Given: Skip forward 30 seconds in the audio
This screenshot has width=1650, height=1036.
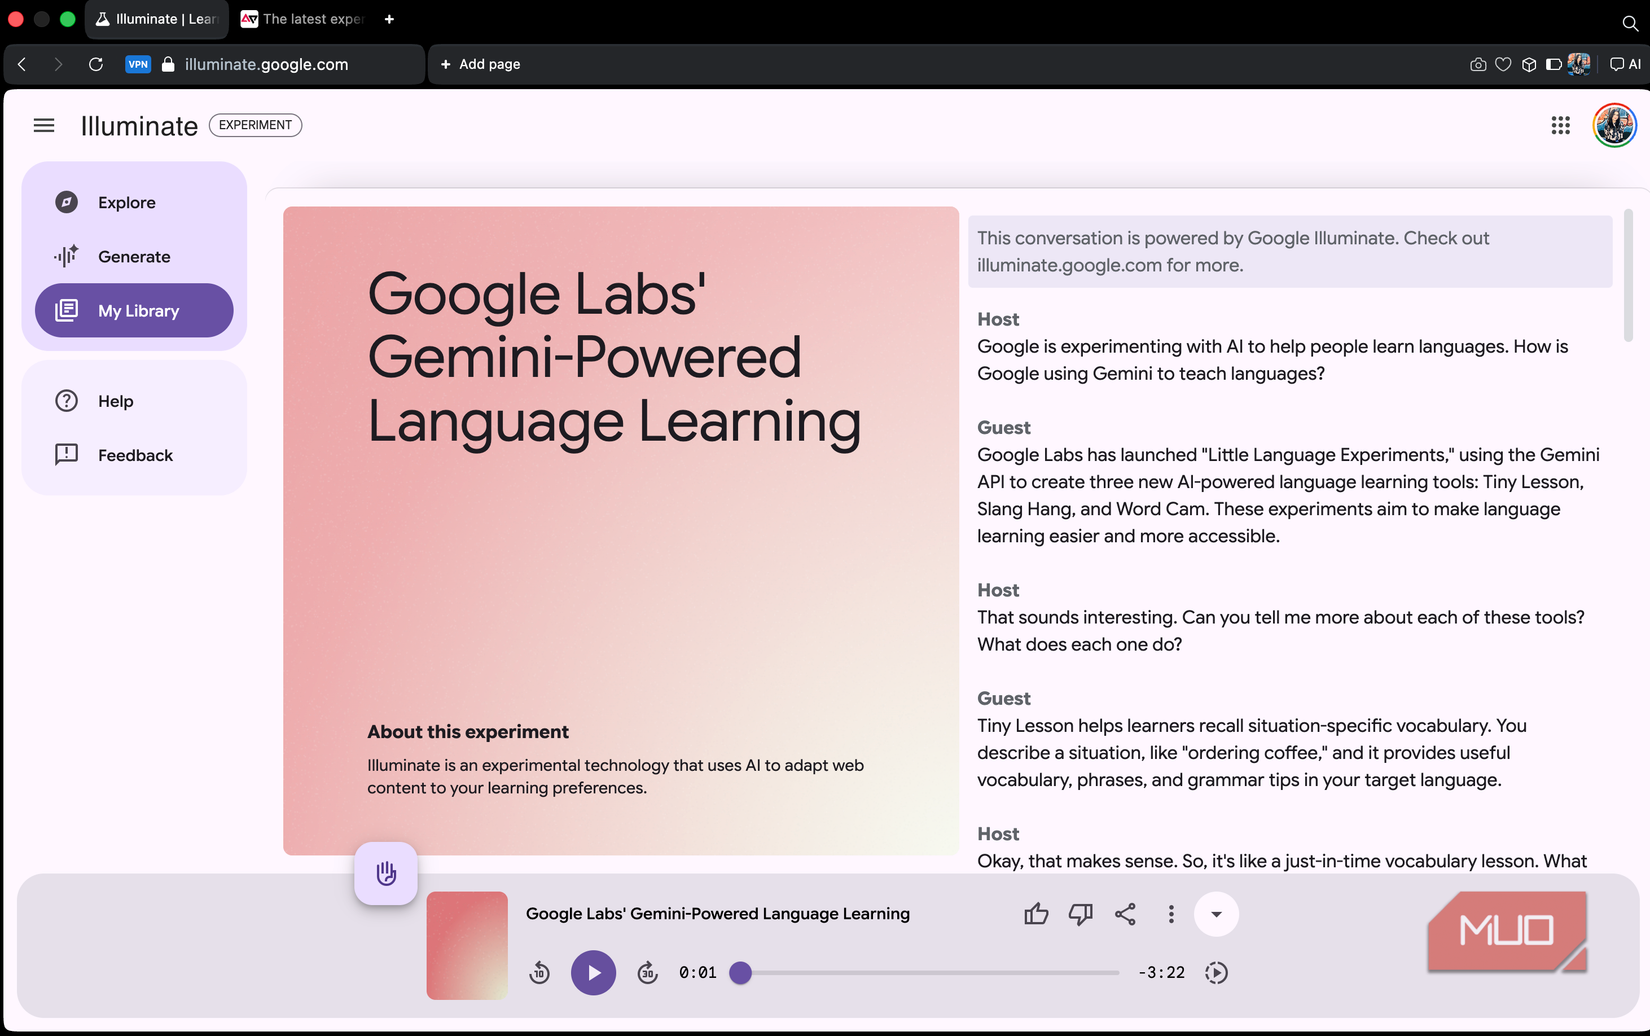Looking at the screenshot, I should tap(647, 972).
